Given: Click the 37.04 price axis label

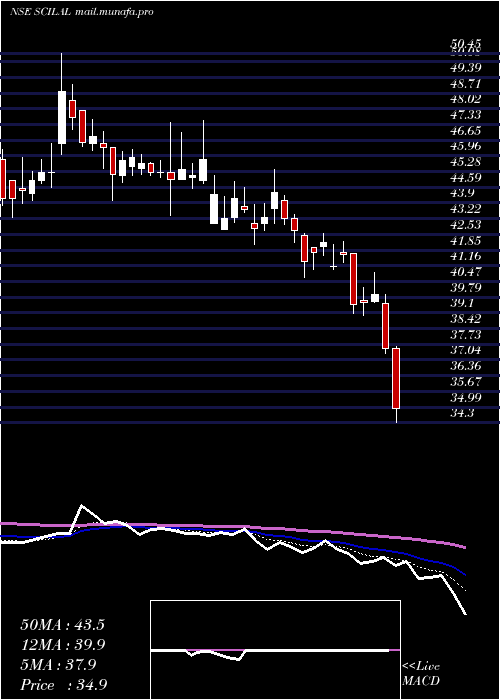Looking at the screenshot, I should tap(466, 350).
